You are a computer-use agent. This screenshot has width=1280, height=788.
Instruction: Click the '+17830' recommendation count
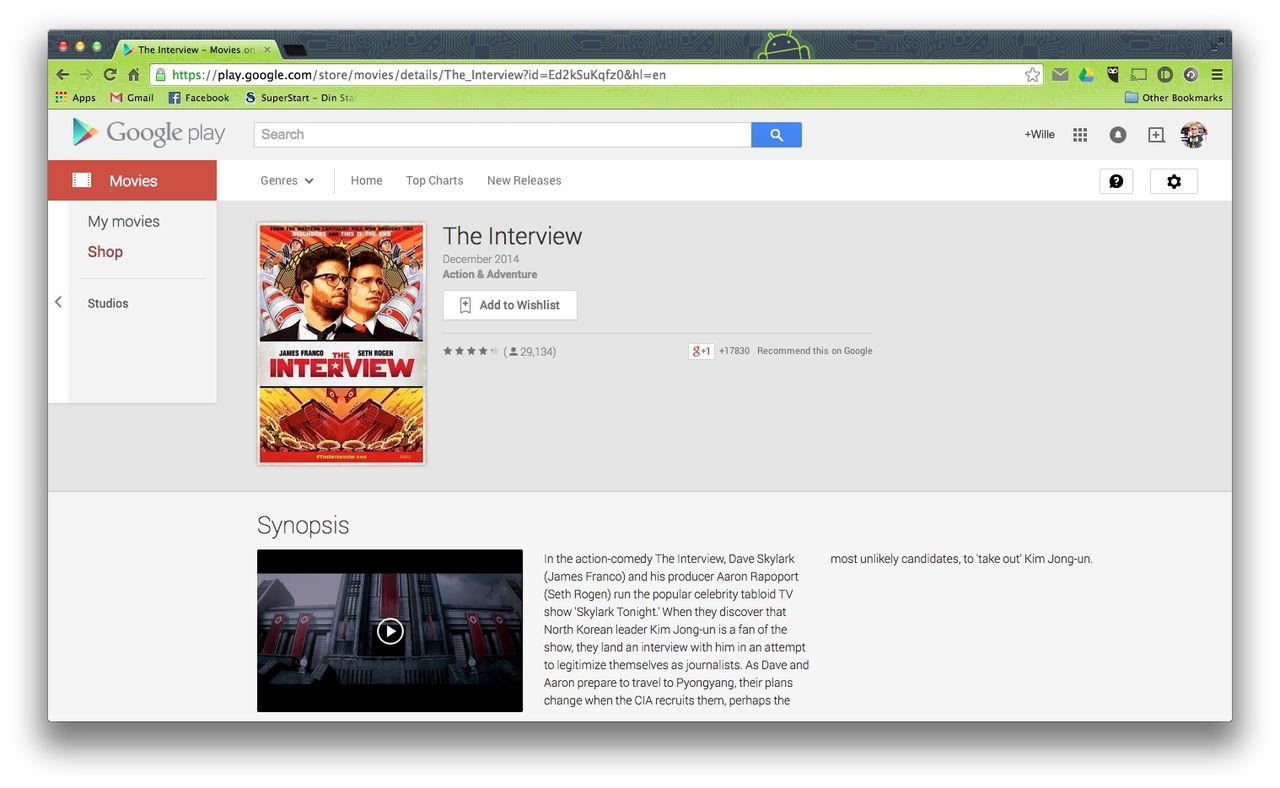coord(734,351)
